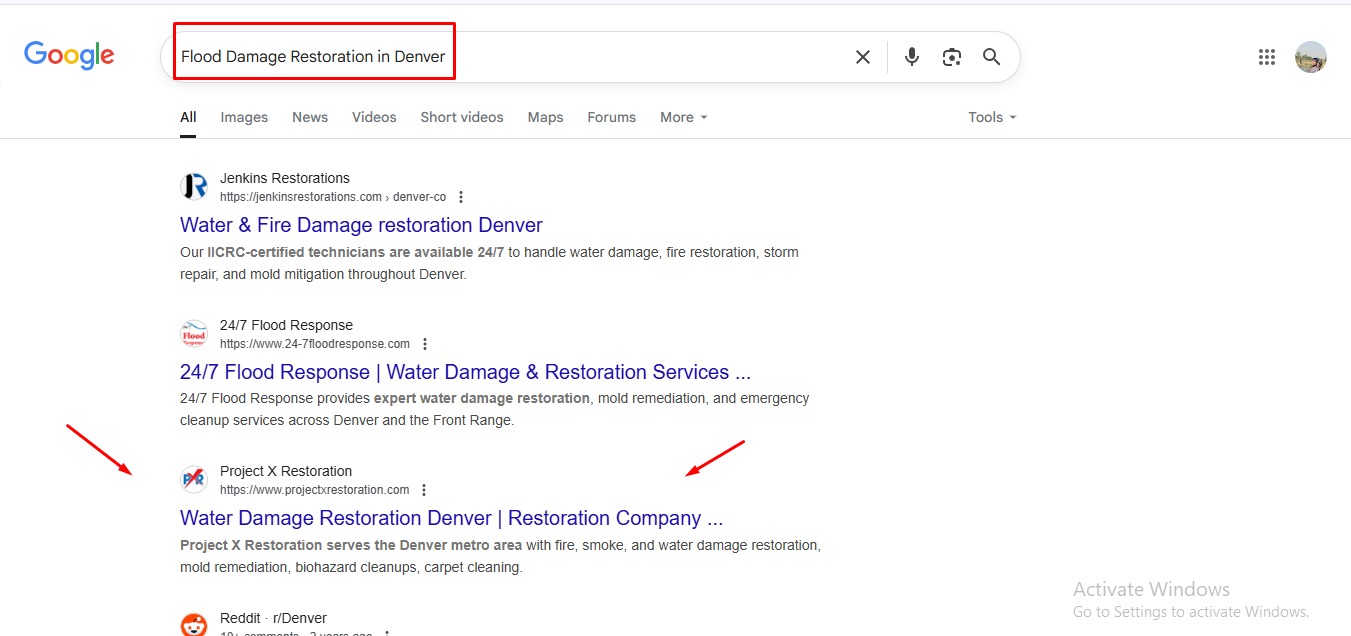Switch to the Images tab
The width and height of the screenshot is (1351, 636).
tap(244, 117)
